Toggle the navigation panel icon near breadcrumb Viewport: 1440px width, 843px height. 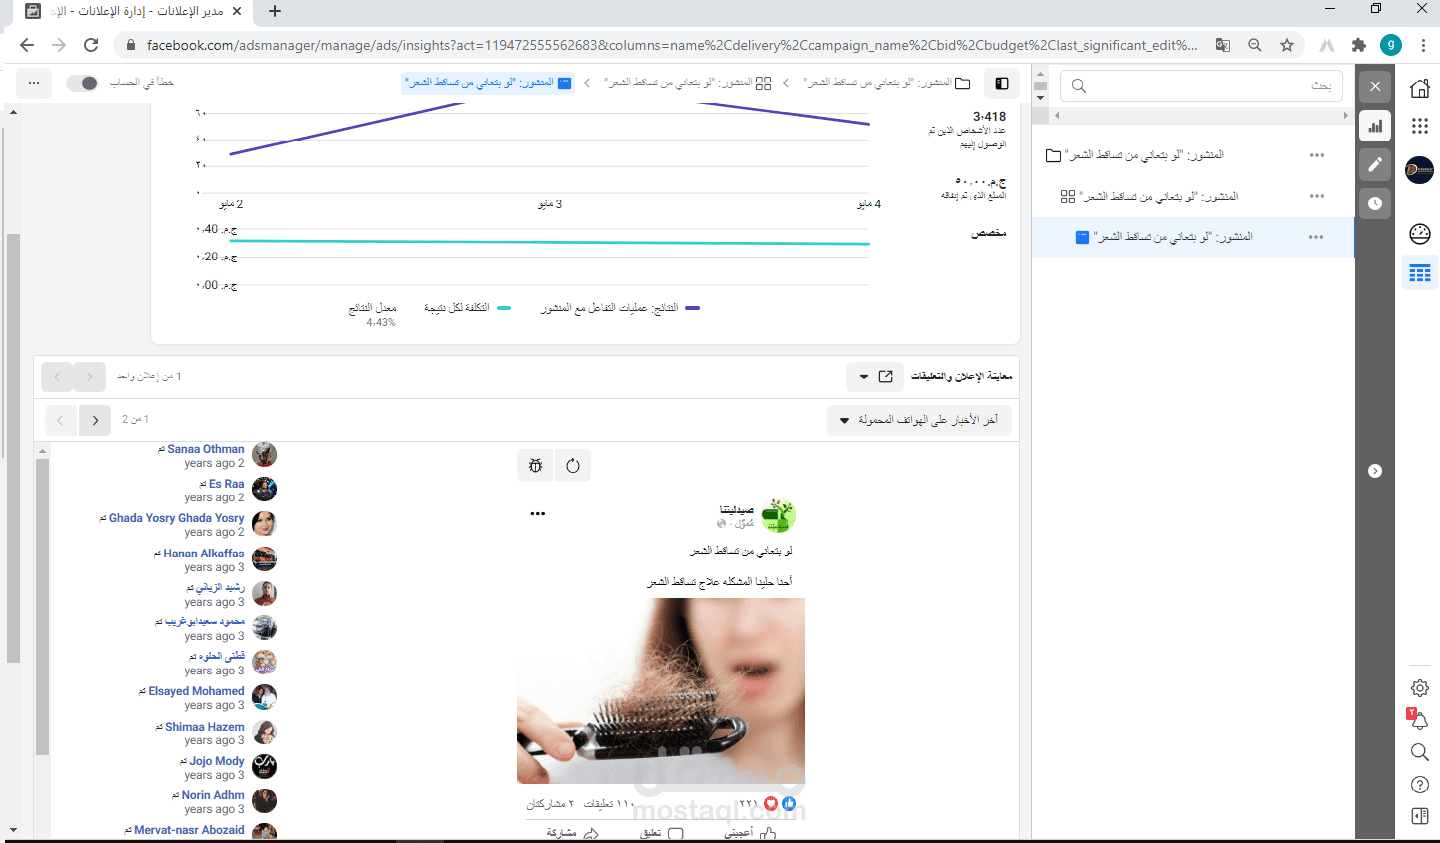pyautogui.click(x=1002, y=83)
